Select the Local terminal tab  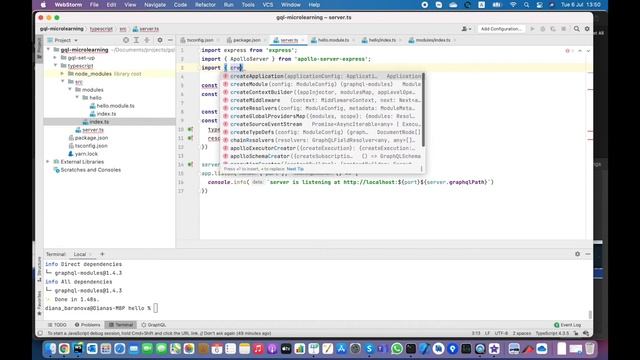coord(80,254)
